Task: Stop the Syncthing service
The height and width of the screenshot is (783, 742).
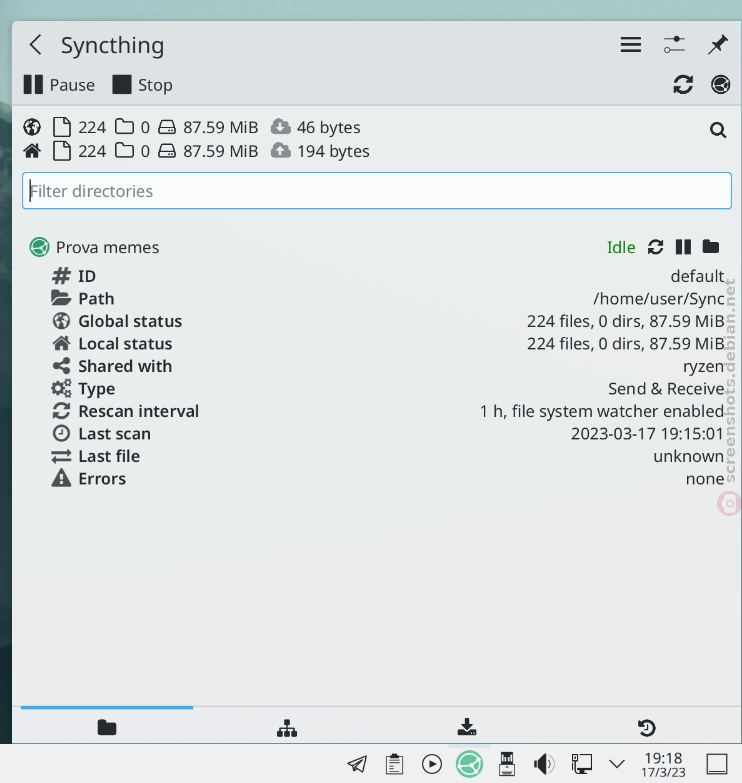Action: (142, 85)
